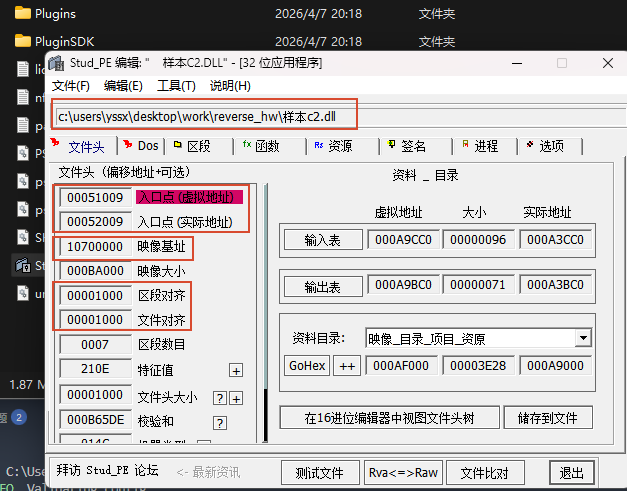The height and width of the screenshot is (491, 627).
Task: Minimize the Stud_PE window
Action: coord(517,63)
